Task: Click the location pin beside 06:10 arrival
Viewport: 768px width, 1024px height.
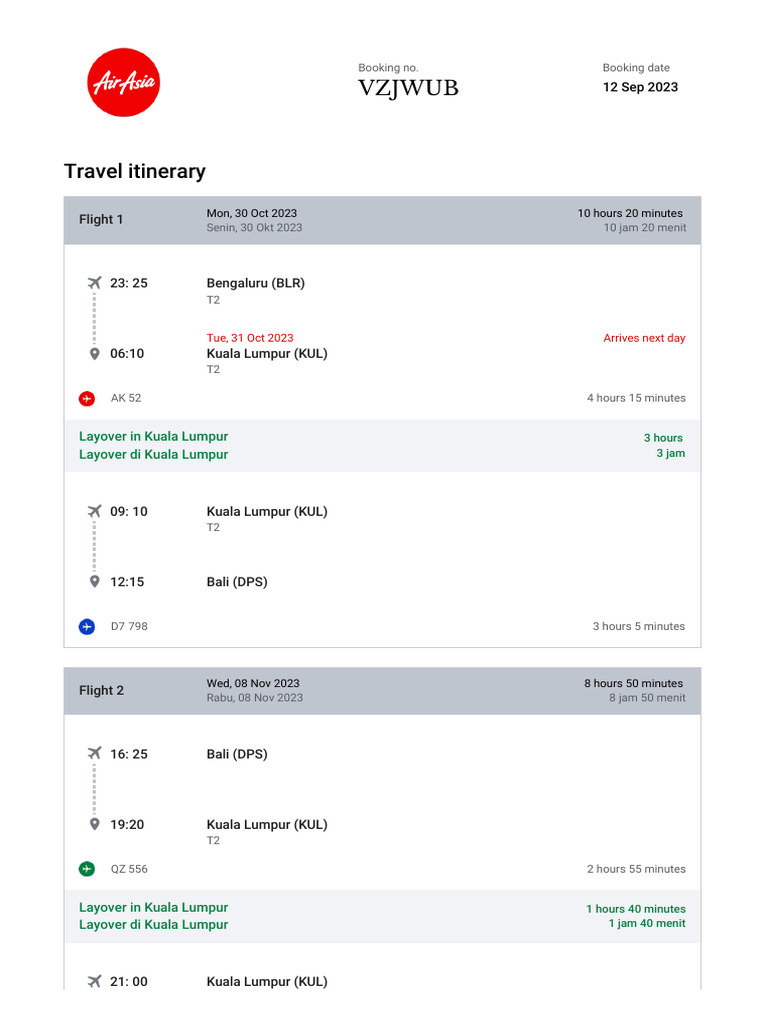Action: click(x=95, y=354)
